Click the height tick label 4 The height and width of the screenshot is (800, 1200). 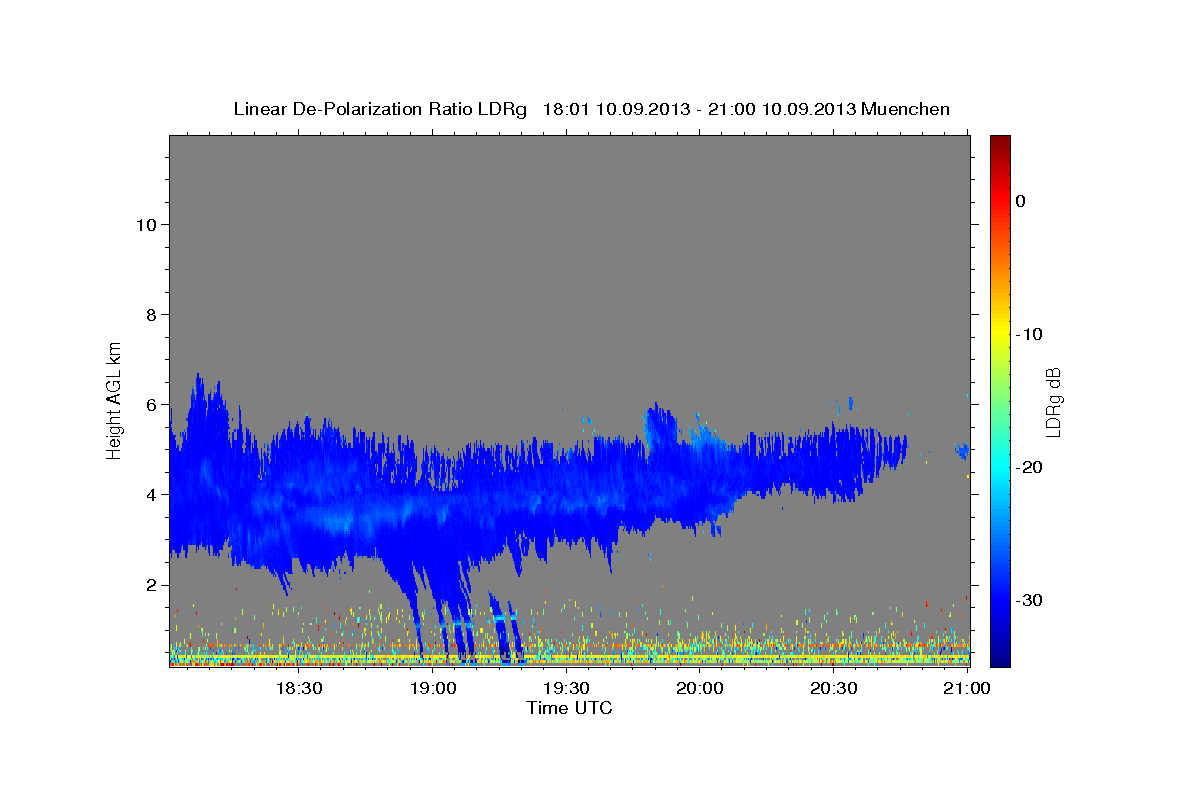click(150, 494)
